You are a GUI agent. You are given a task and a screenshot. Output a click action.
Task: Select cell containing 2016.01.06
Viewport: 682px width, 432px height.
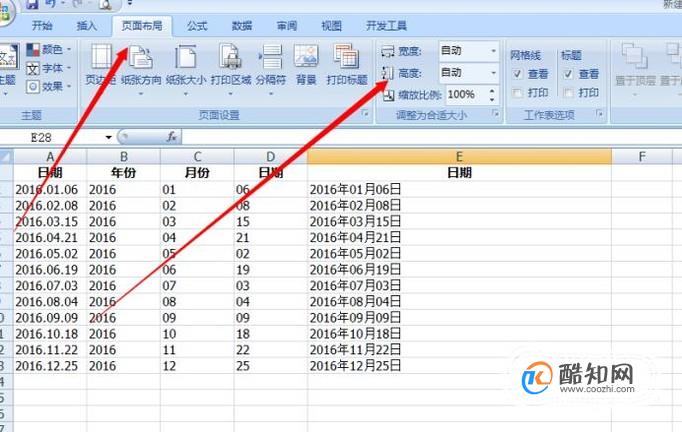click(x=50, y=189)
